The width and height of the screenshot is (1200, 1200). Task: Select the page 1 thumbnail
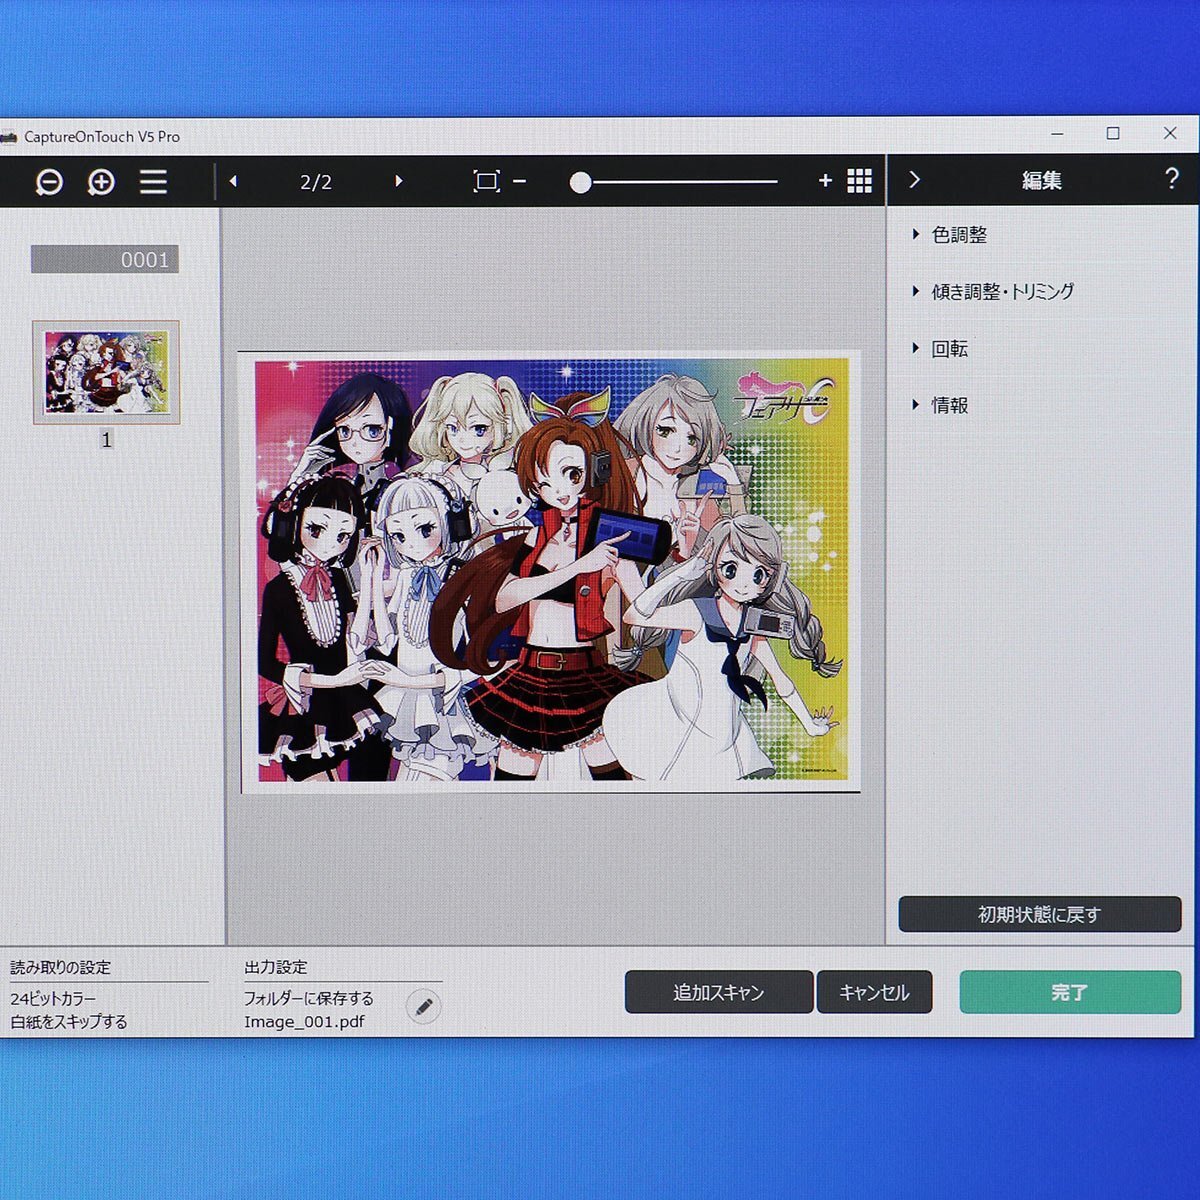(x=106, y=372)
